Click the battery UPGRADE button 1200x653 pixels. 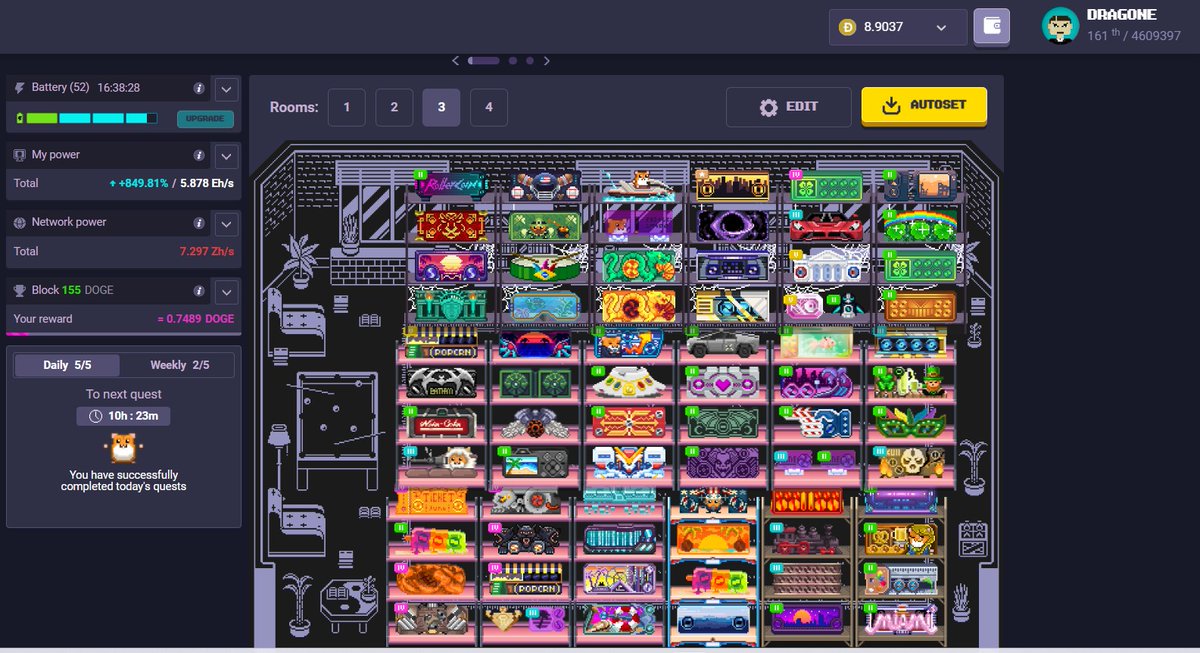(x=206, y=120)
